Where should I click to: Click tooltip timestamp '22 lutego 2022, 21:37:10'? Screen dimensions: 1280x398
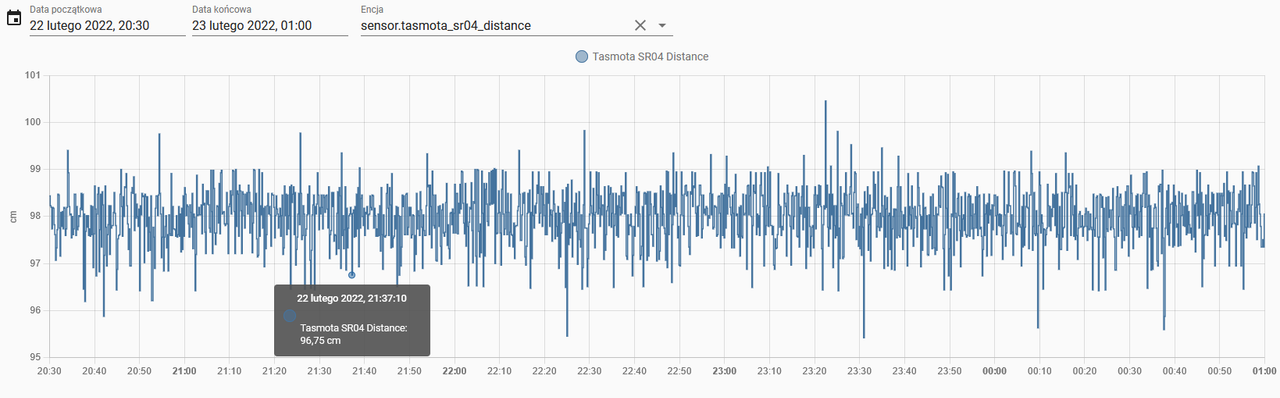[x=351, y=298]
